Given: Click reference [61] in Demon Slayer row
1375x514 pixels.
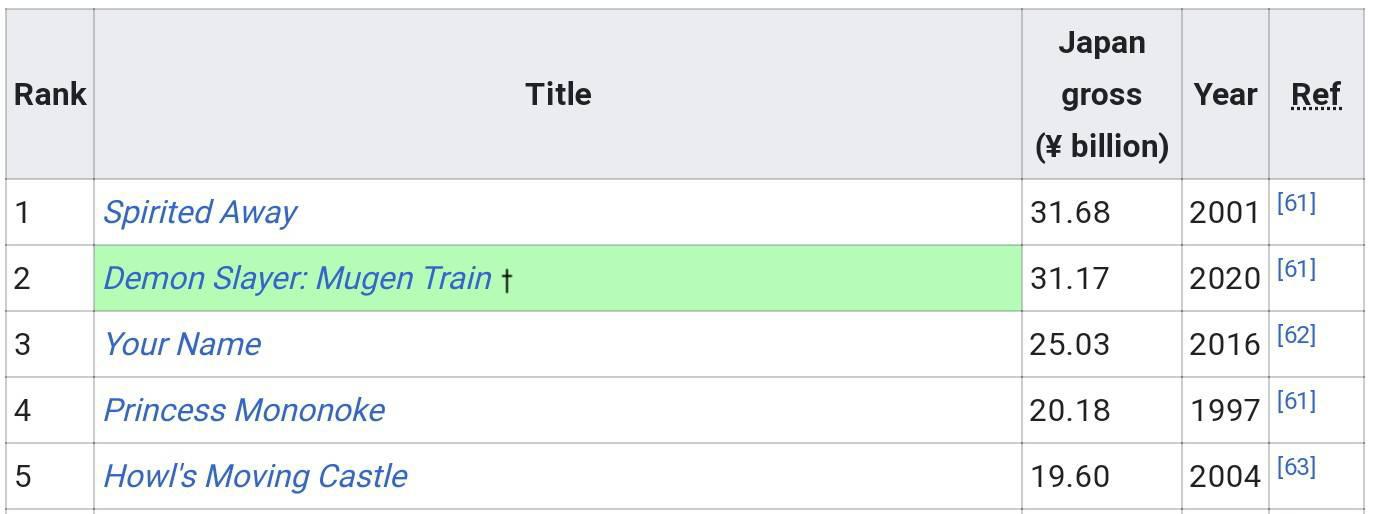Looking at the screenshot, I should coord(1296,269).
